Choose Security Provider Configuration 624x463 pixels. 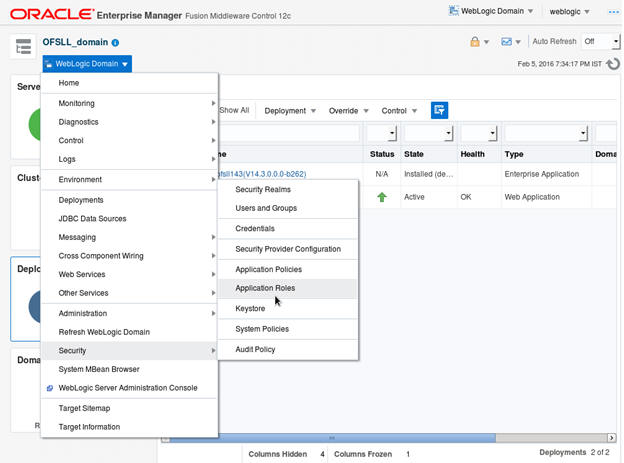[288, 249]
